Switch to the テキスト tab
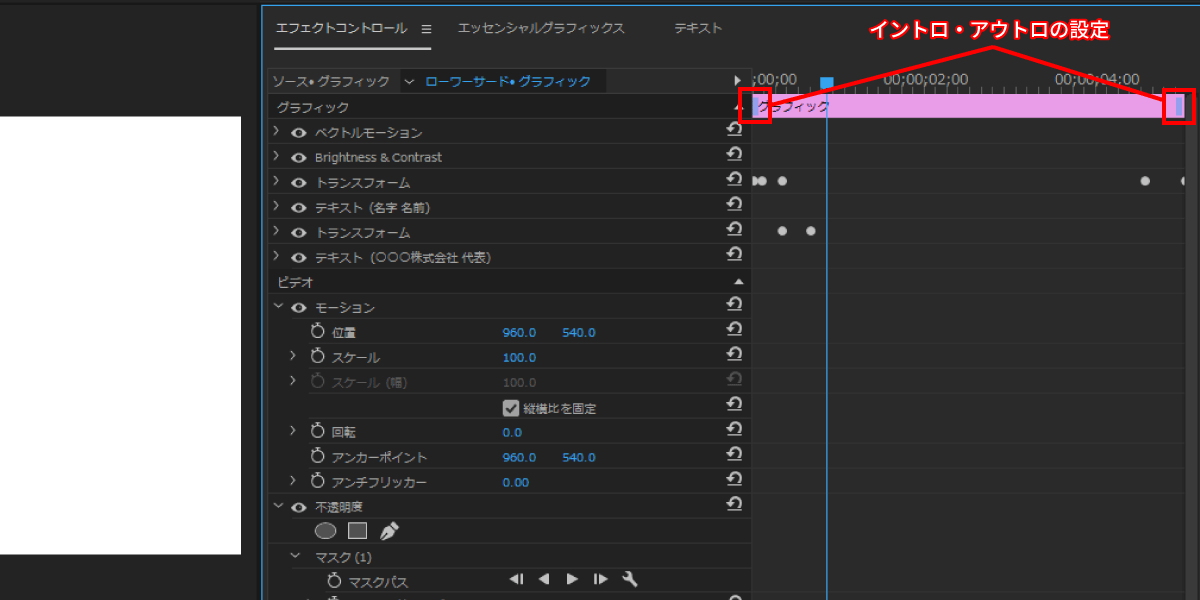Viewport: 1200px width, 600px height. click(x=697, y=28)
